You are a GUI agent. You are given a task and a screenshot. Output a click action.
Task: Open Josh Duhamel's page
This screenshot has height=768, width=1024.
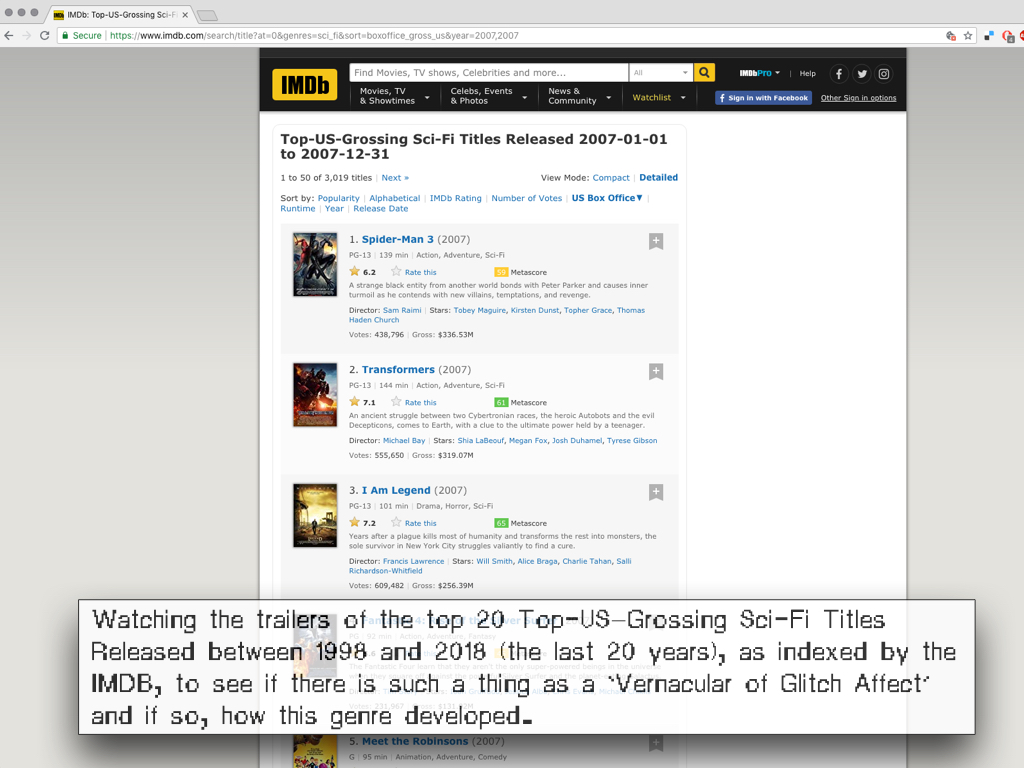[x=577, y=440]
